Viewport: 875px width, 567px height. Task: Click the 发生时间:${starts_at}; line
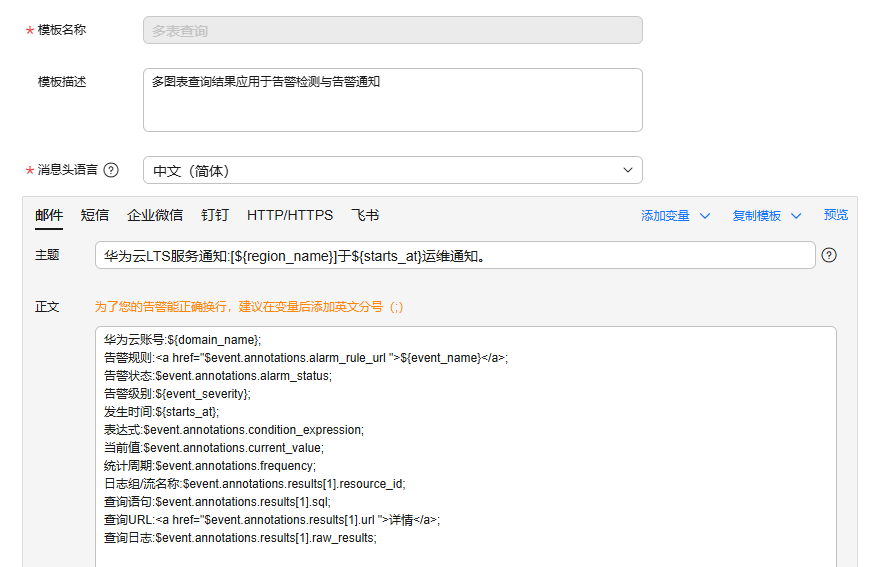click(161, 412)
